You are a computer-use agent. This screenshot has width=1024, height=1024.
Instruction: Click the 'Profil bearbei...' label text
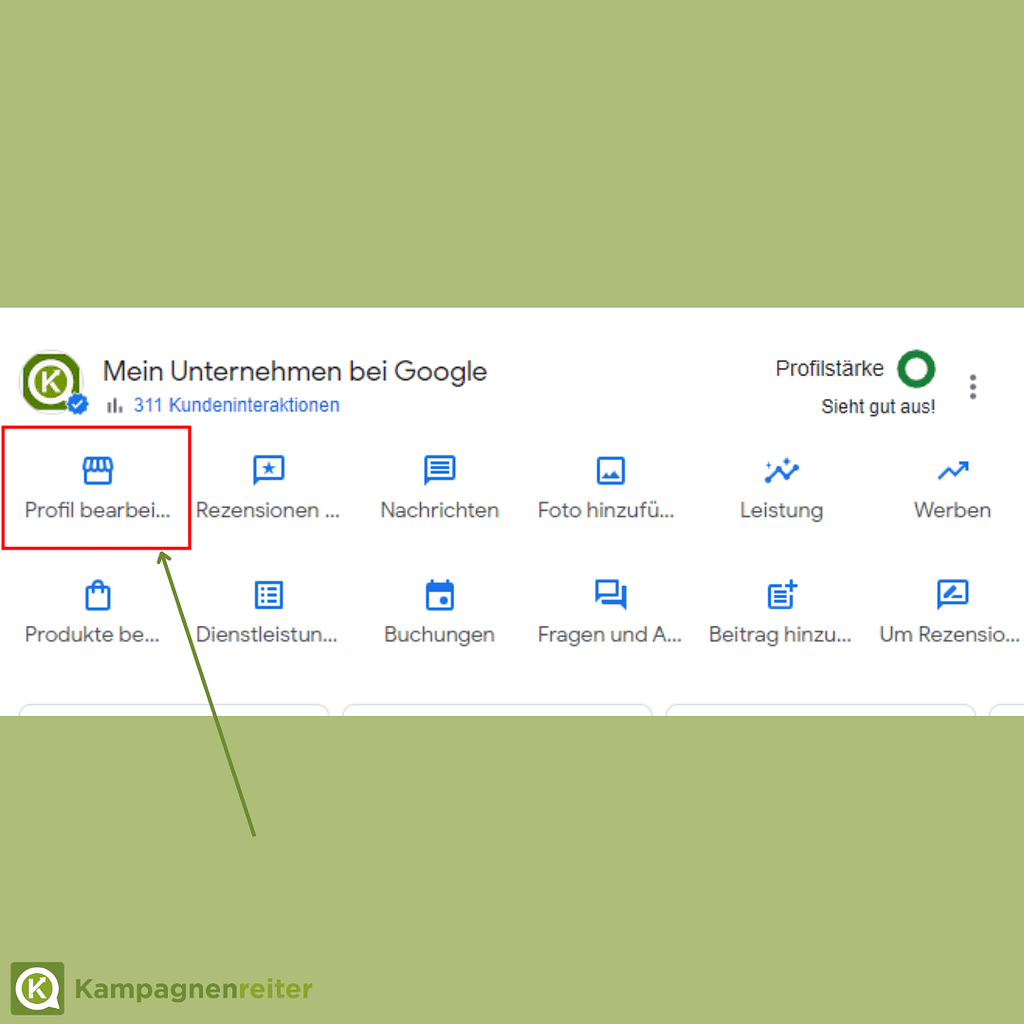tap(97, 510)
